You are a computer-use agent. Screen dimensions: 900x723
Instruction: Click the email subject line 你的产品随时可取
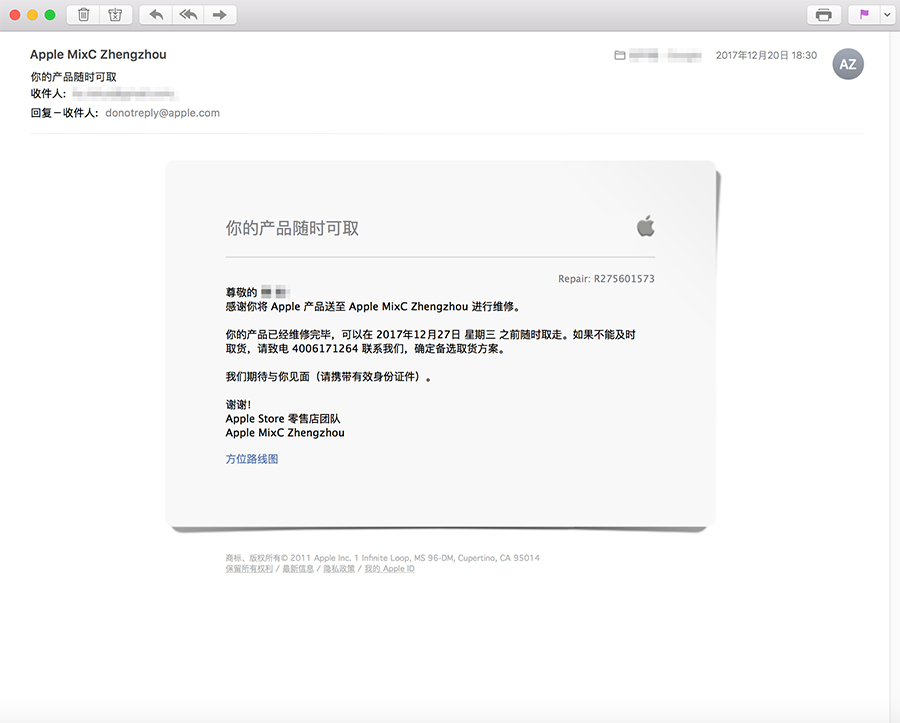click(73, 77)
